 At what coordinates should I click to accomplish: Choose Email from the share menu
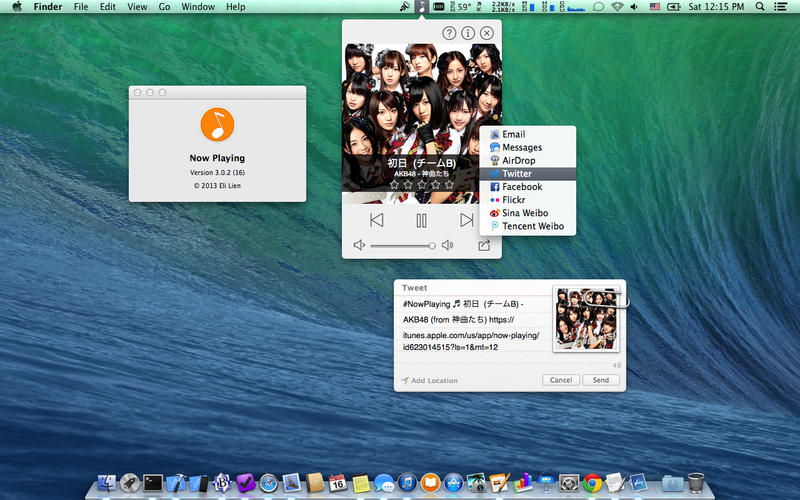click(528, 134)
